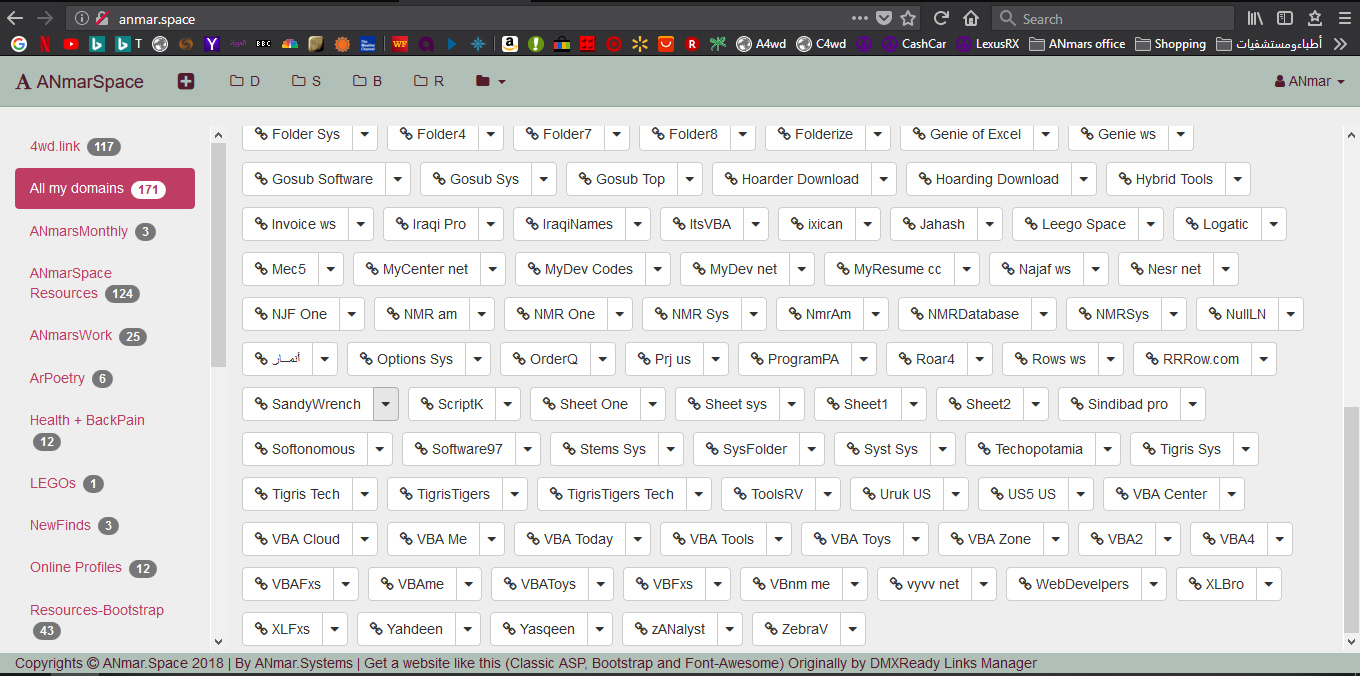This screenshot has height=676, width=1360.
Task: Reload the page with the refresh icon
Action: pyautogui.click(x=941, y=18)
